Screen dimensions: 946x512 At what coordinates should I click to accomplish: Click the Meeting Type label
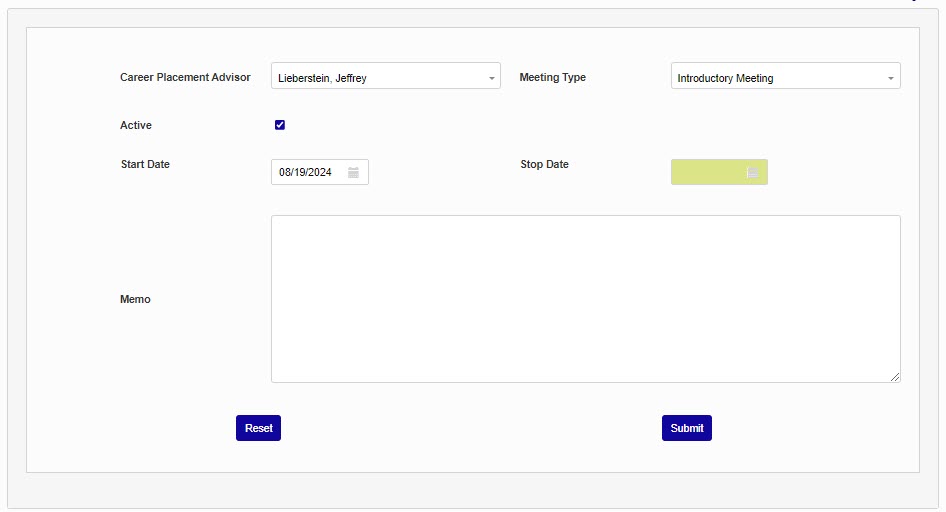553,77
